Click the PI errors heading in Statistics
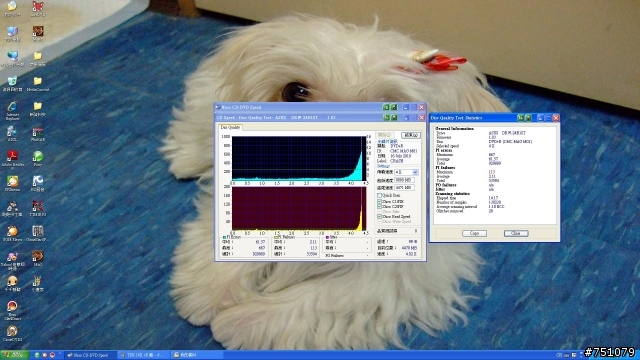 pos(443,150)
